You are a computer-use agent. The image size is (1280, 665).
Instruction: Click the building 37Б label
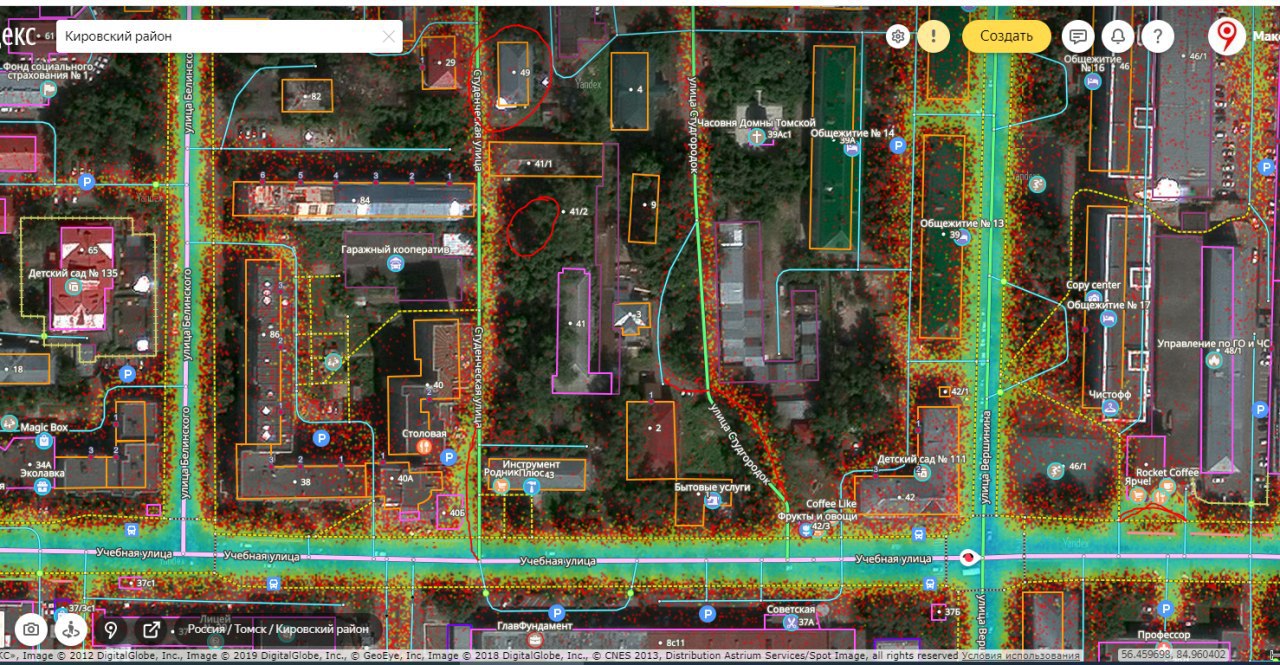[x=952, y=612]
